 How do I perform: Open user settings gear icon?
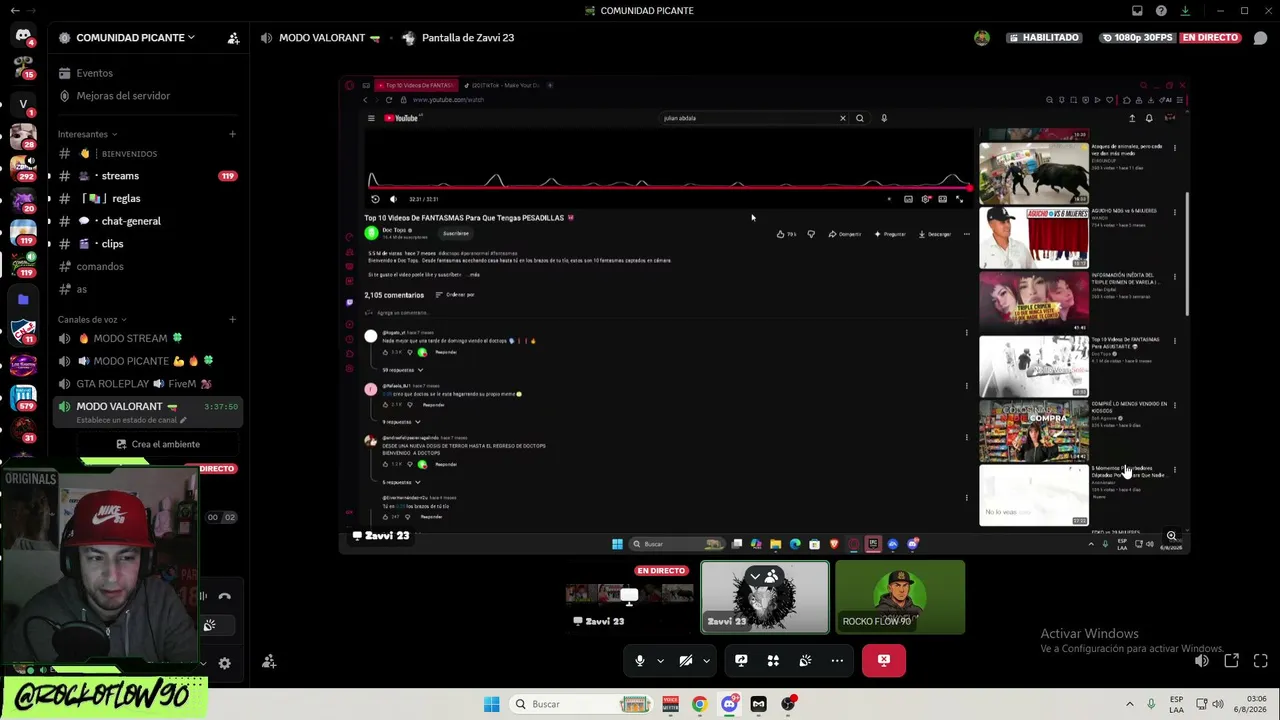coord(224,663)
